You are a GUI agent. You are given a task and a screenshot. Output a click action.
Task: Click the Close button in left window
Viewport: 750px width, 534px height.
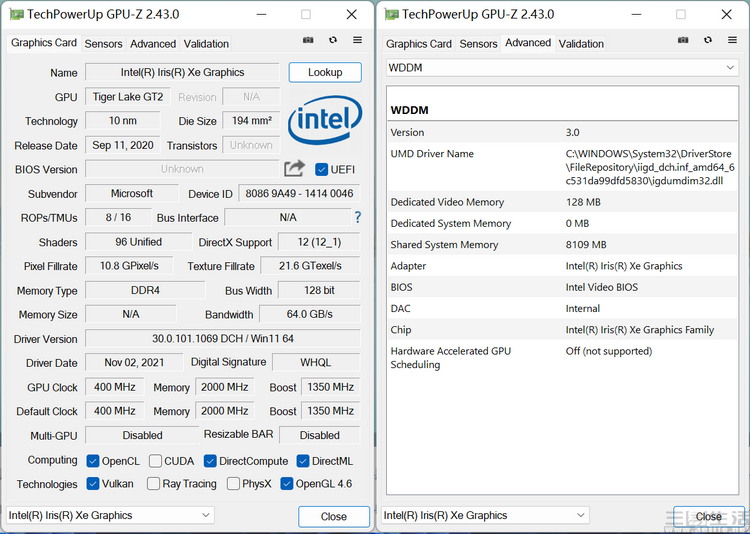pyautogui.click(x=333, y=516)
